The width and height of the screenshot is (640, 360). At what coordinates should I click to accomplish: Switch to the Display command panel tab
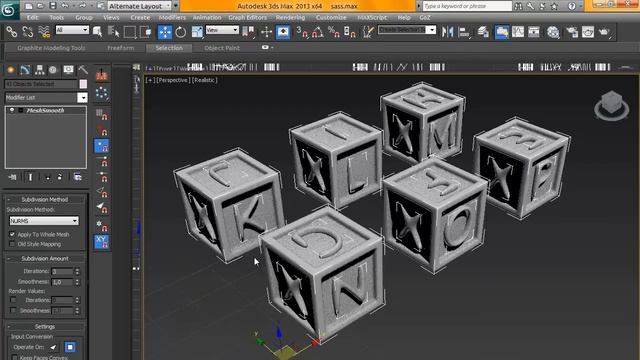point(68,70)
